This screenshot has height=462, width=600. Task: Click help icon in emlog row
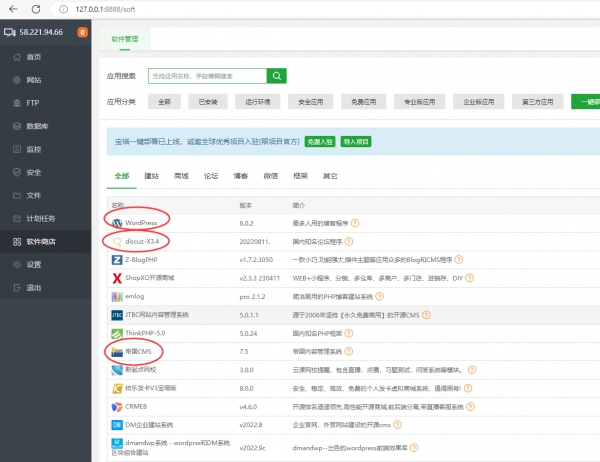coord(379,296)
